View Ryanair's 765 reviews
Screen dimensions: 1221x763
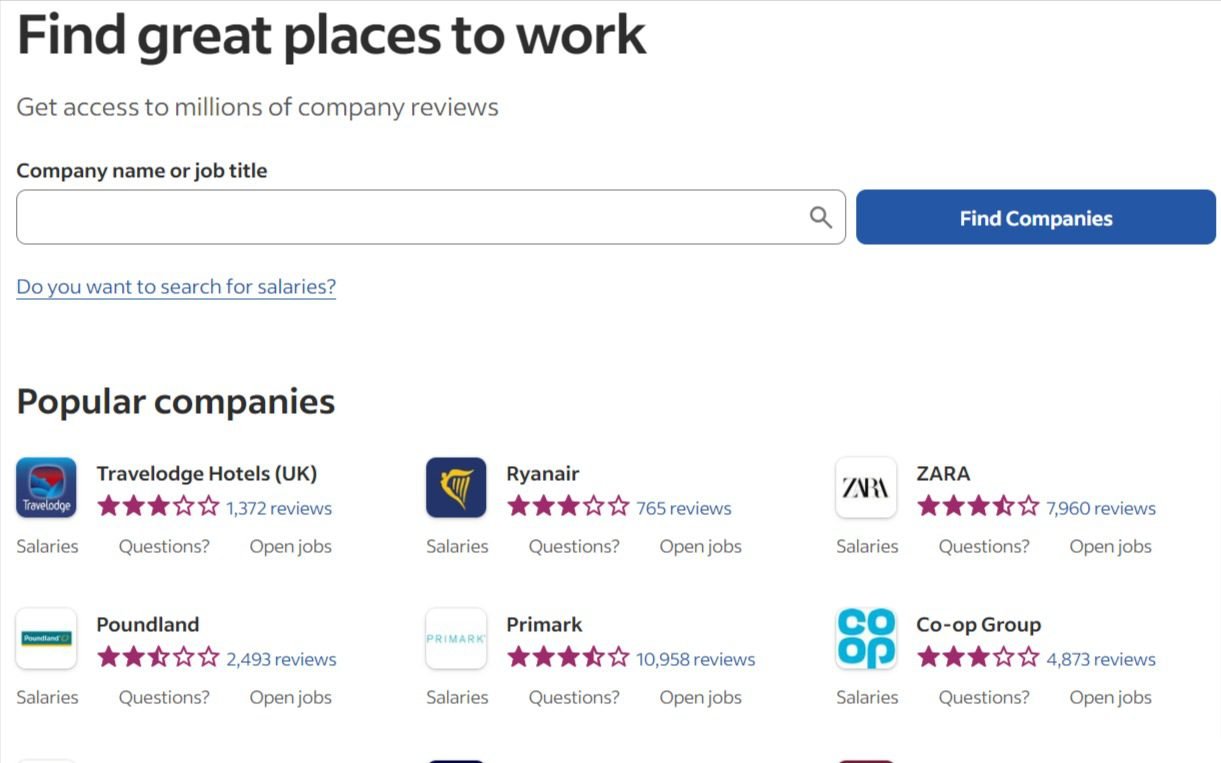pos(683,508)
